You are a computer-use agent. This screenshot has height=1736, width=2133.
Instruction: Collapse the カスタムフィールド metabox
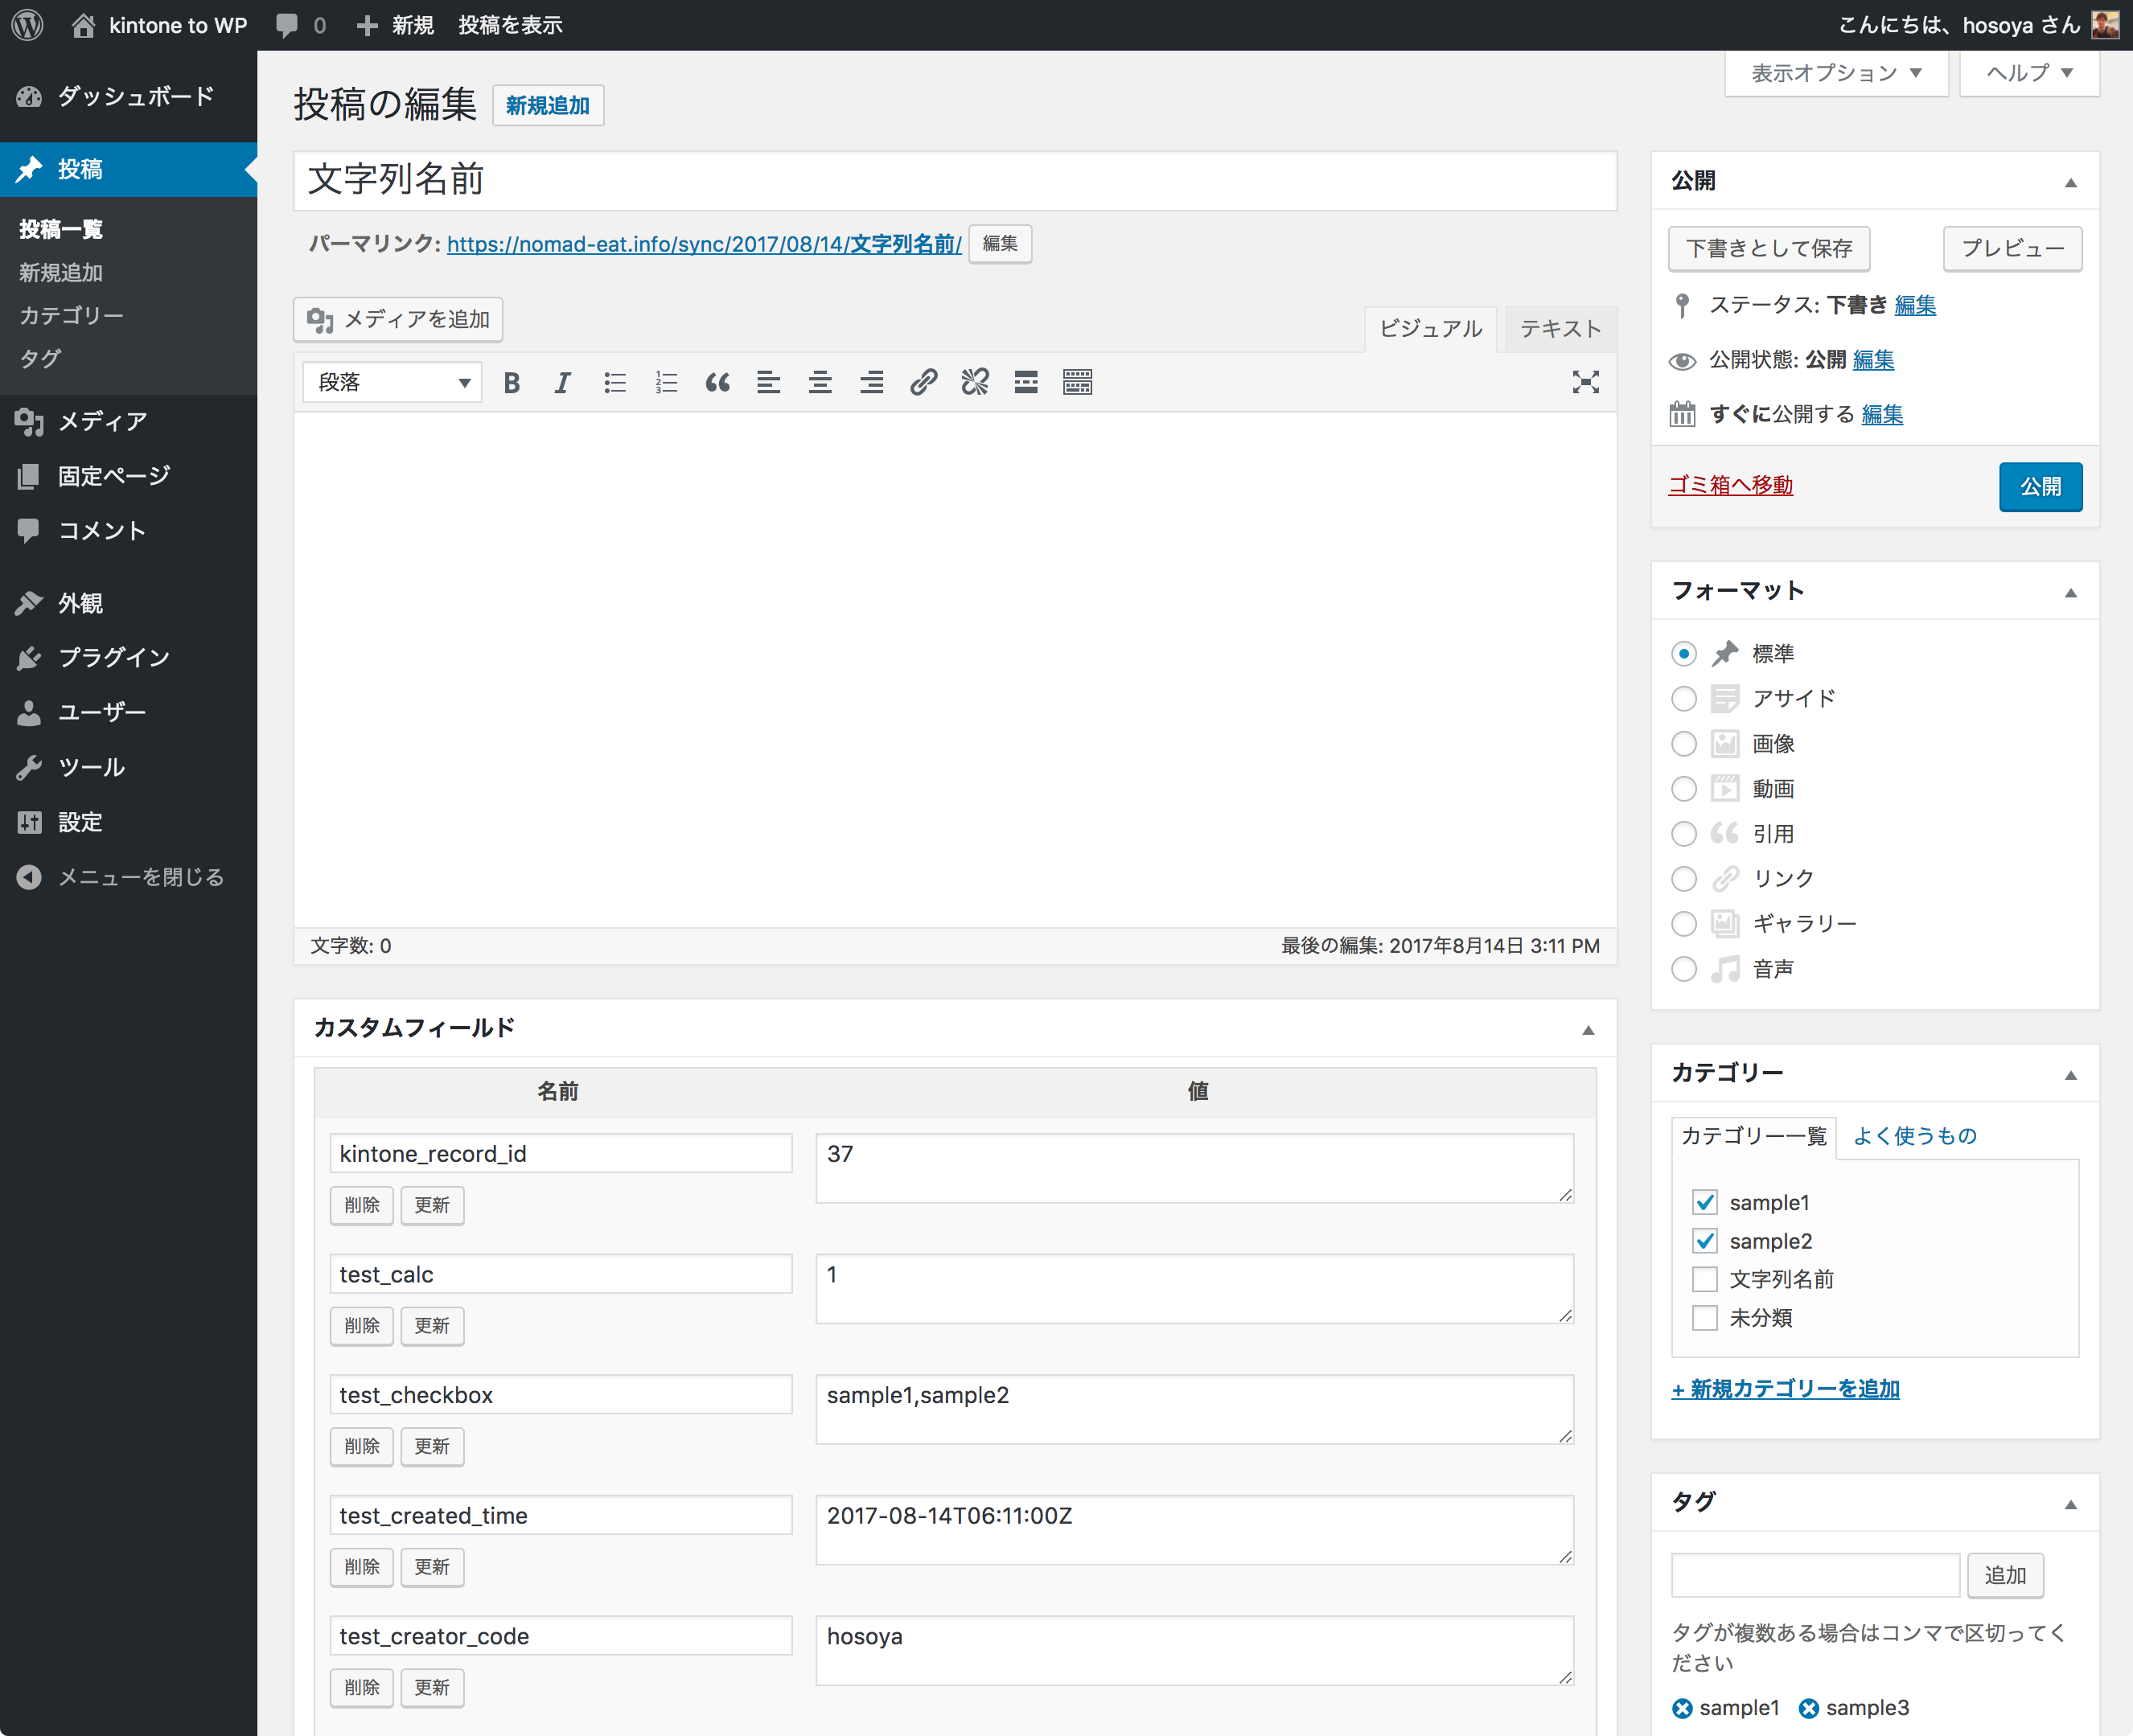pos(1588,1030)
